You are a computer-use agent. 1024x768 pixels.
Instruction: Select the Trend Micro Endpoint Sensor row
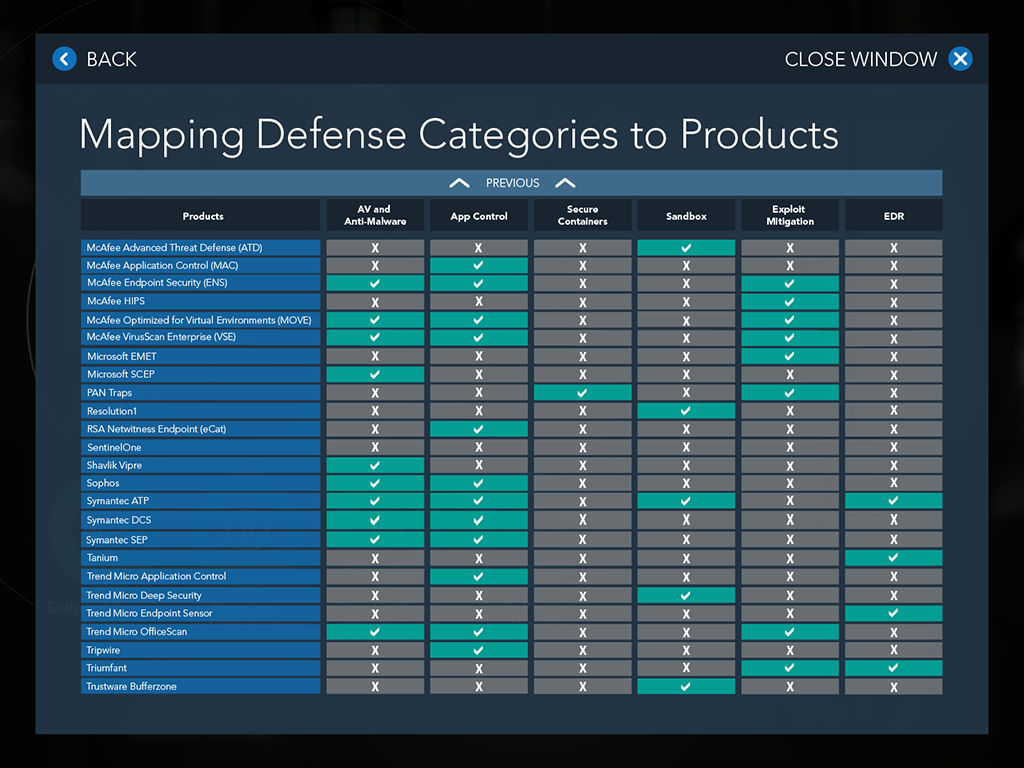[x=200, y=613]
